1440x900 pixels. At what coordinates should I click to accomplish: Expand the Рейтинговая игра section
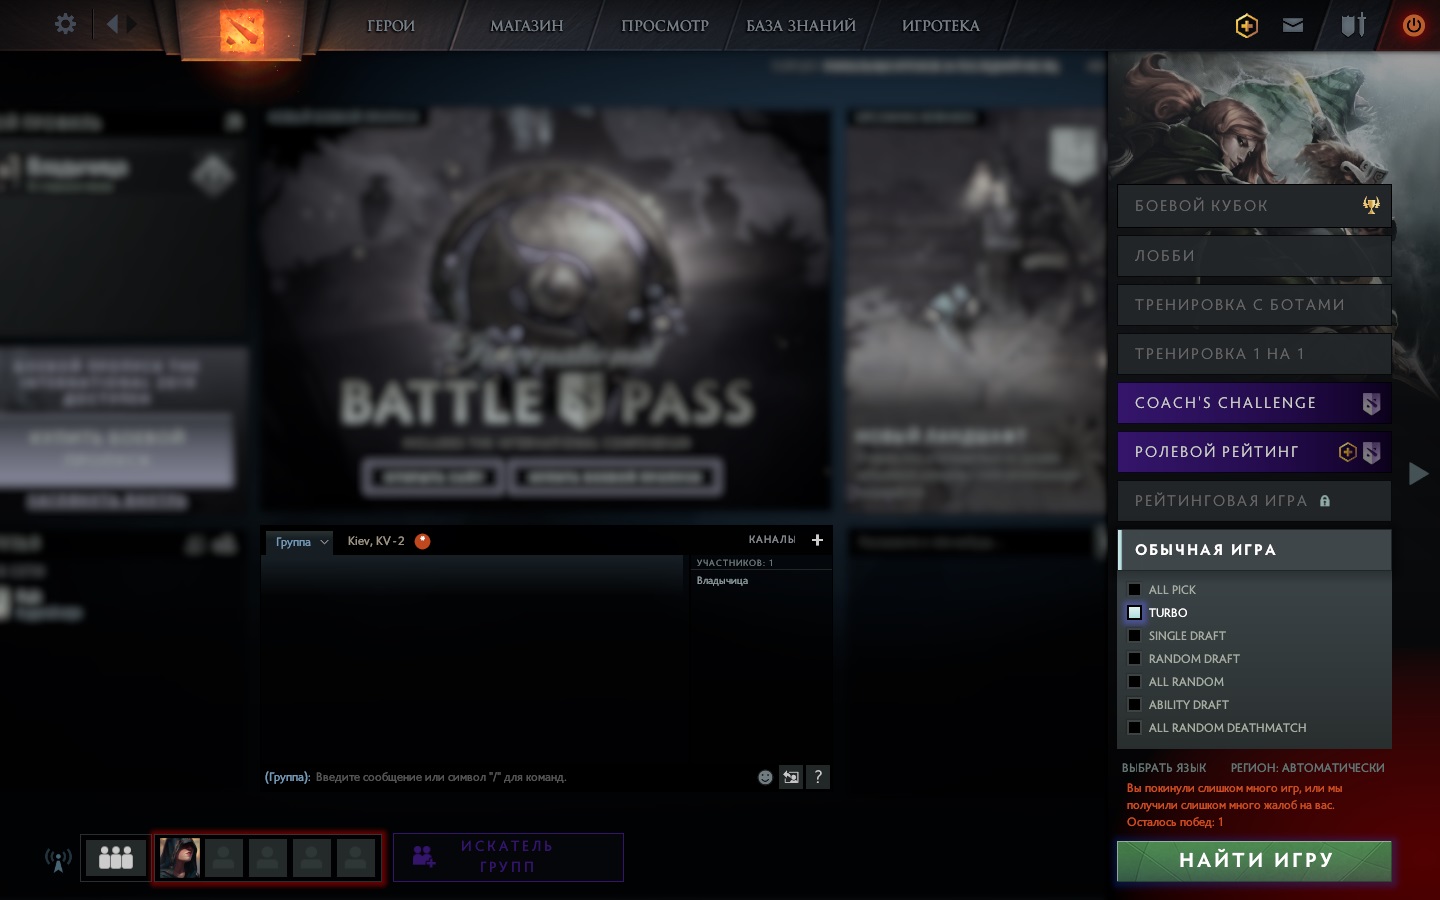1254,501
